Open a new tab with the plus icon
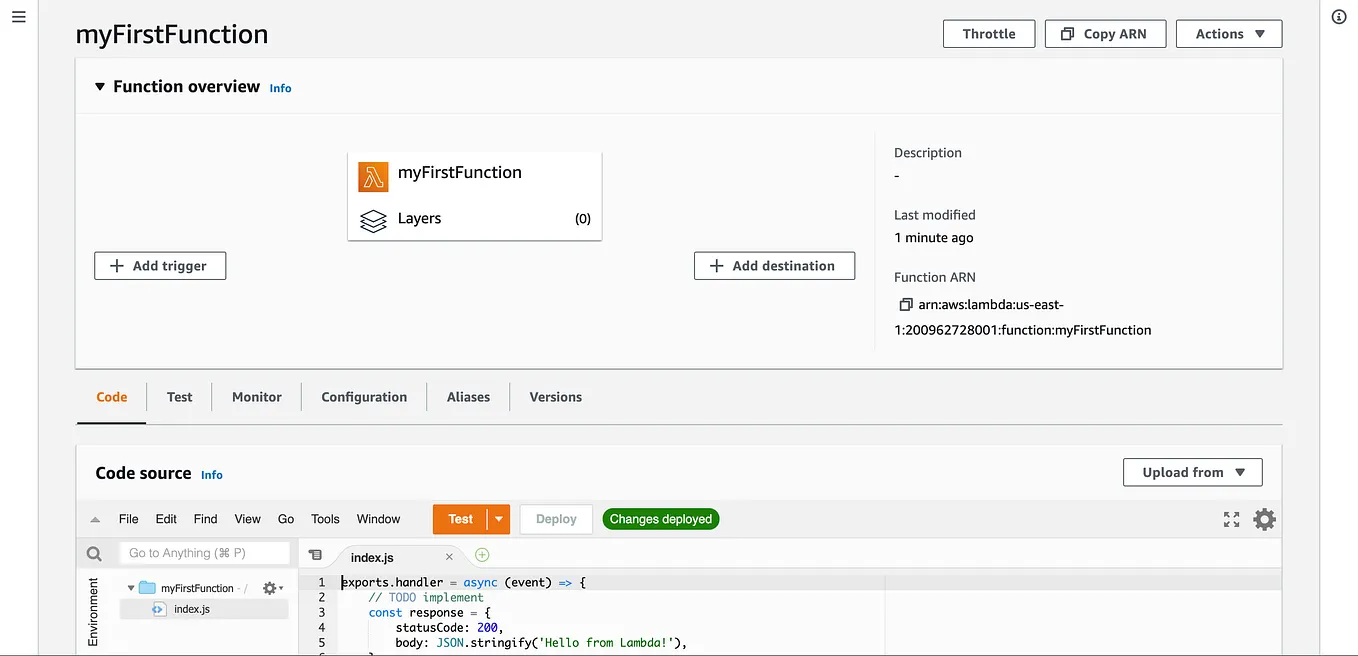 pyautogui.click(x=481, y=553)
